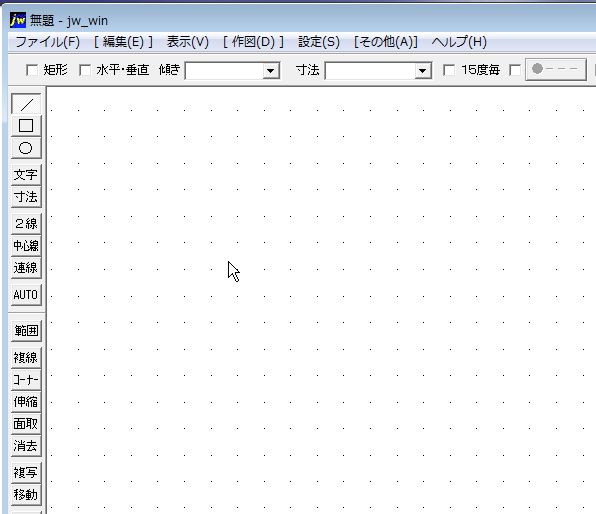Image resolution: width=596 pixels, height=514 pixels.
Task: Select the line drawing tool
Action: pyautogui.click(x=26, y=104)
